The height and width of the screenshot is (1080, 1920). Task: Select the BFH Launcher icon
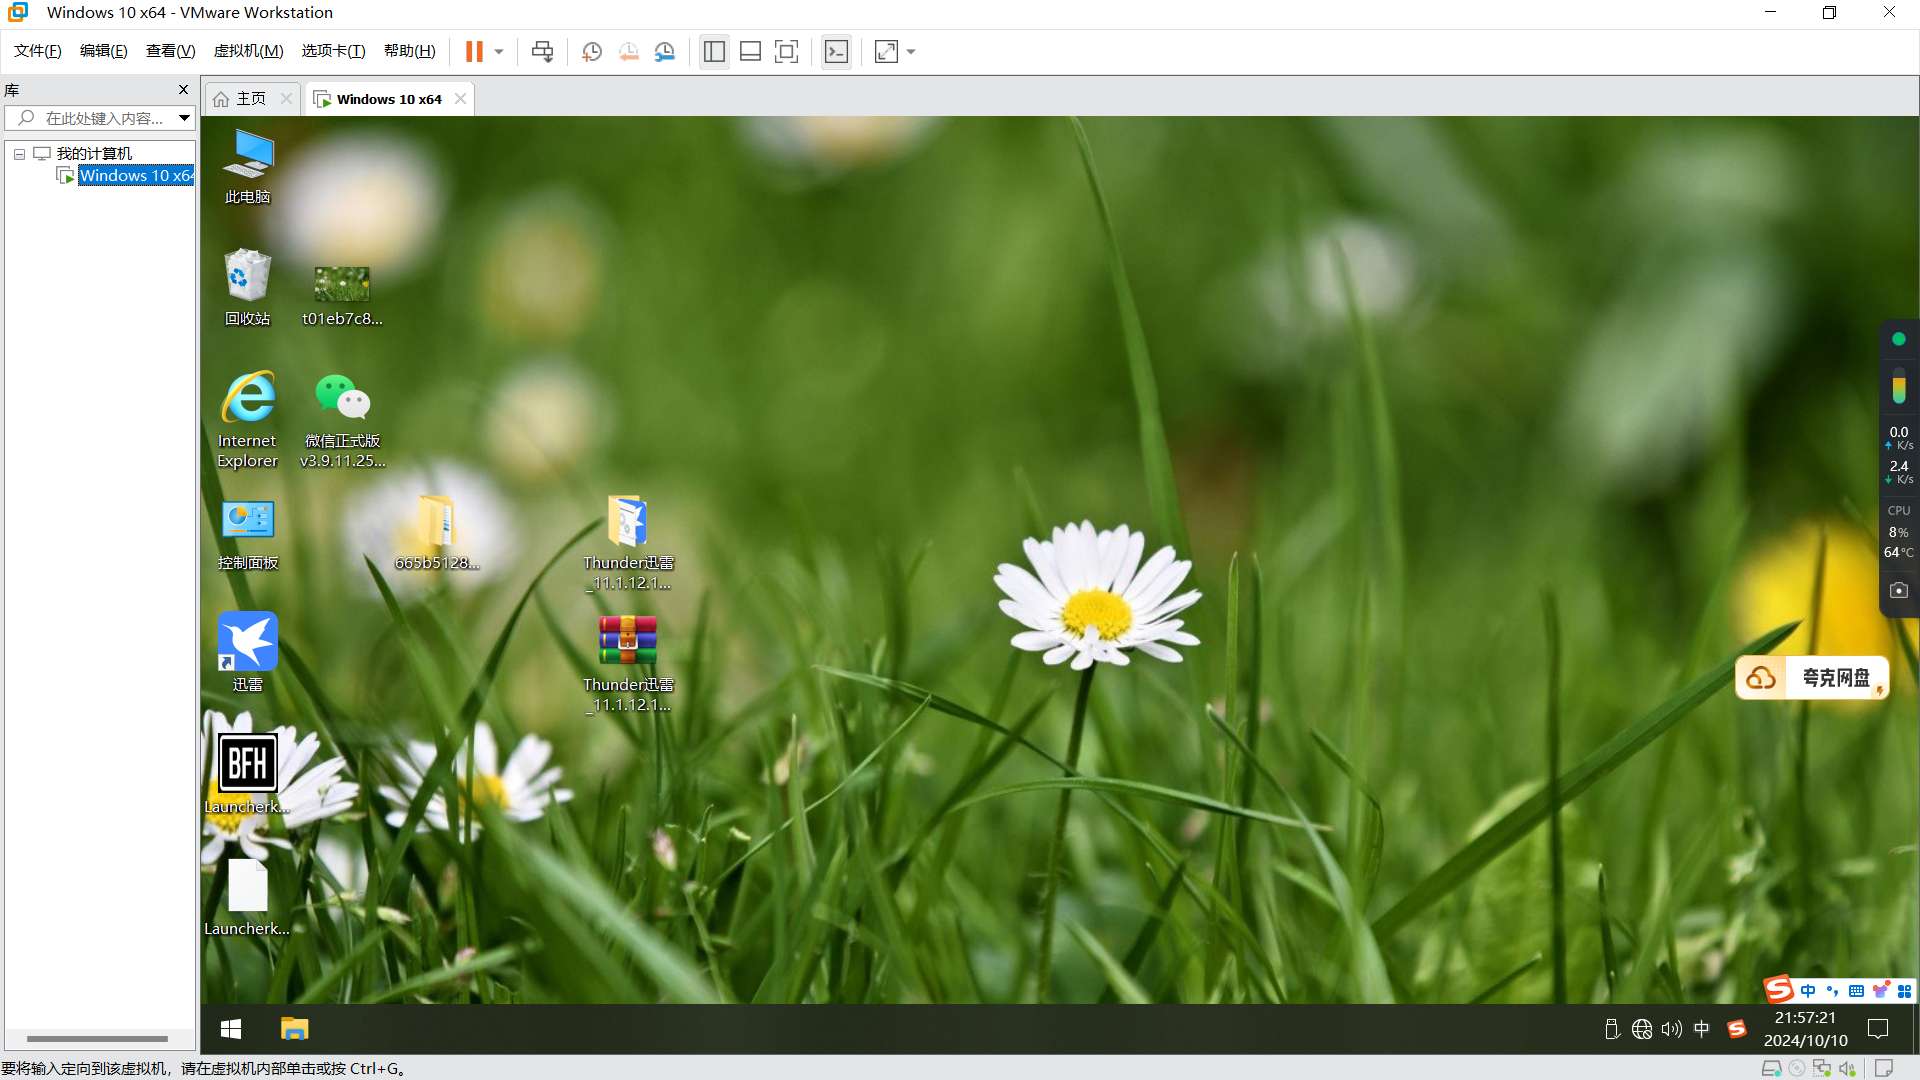point(247,774)
